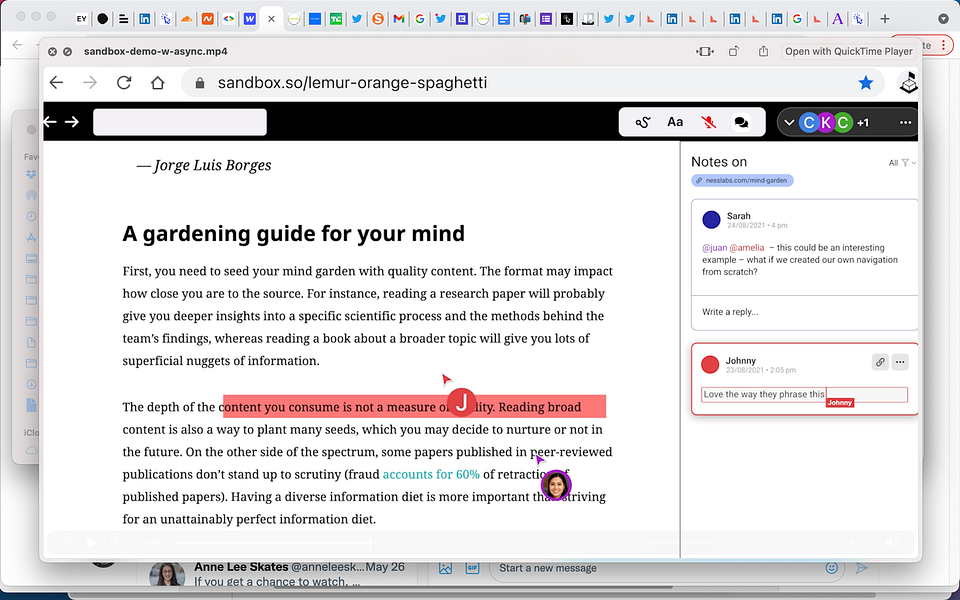This screenshot has width=960, height=600.
Task: Open more options on Johnny's note
Action: point(900,362)
